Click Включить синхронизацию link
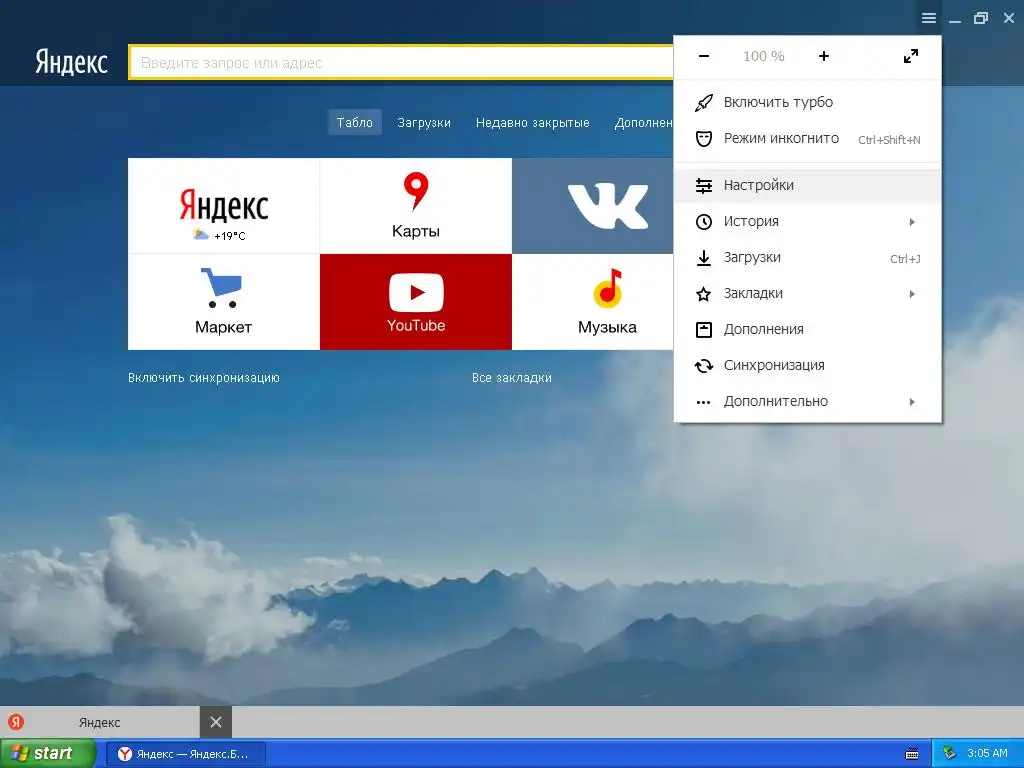Screen dimensions: 1024x768 204,377
